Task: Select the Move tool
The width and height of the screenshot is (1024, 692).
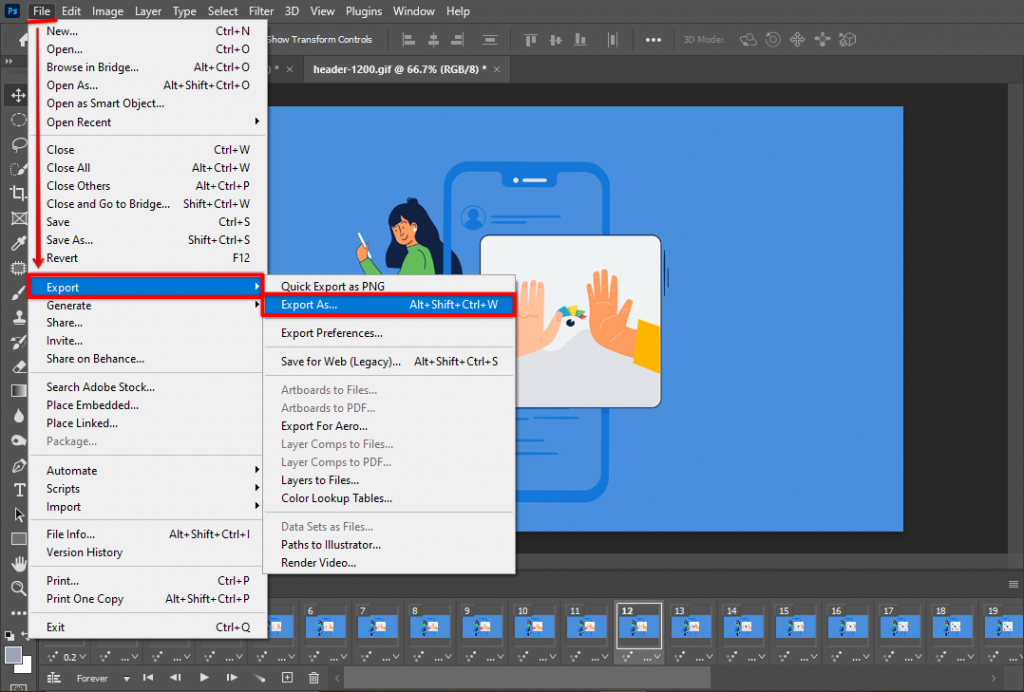Action: pyautogui.click(x=17, y=95)
